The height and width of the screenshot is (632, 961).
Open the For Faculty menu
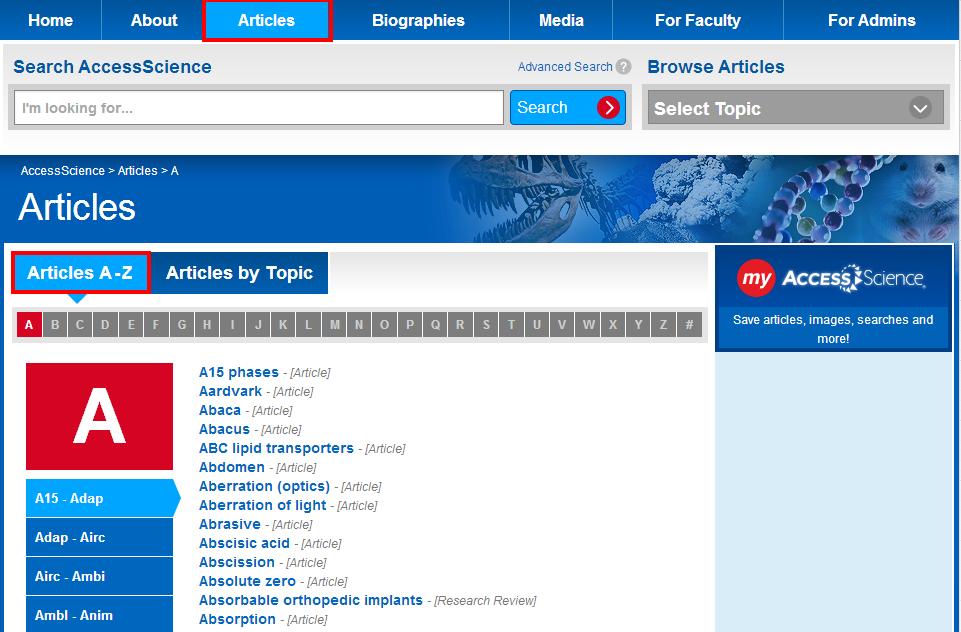click(x=697, y=20)
